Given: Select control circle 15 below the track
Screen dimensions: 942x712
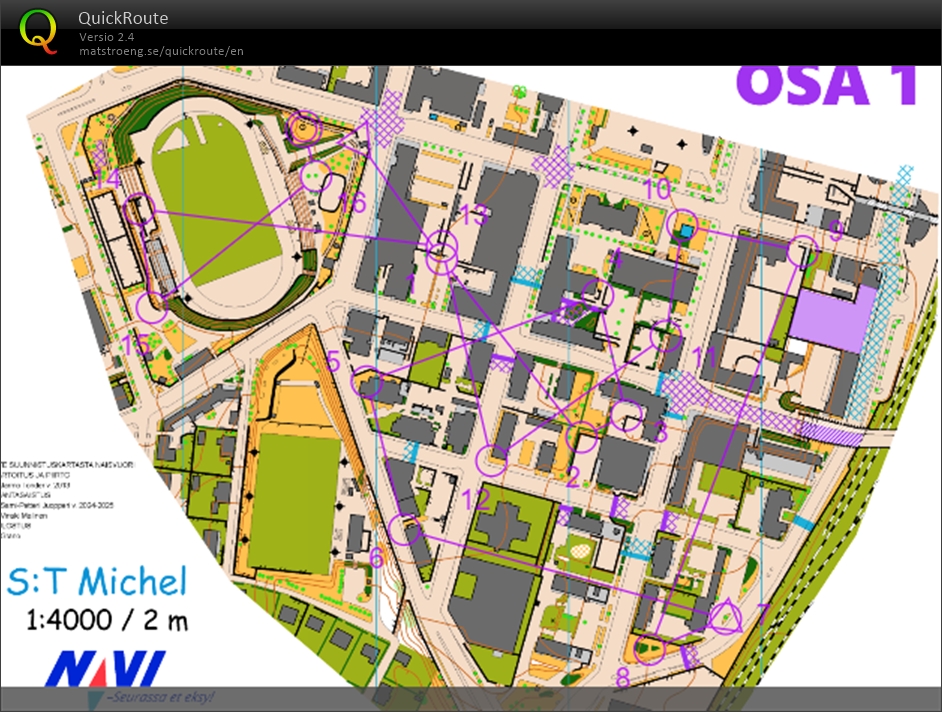Looking at the screenshot, I should (151, 307).
